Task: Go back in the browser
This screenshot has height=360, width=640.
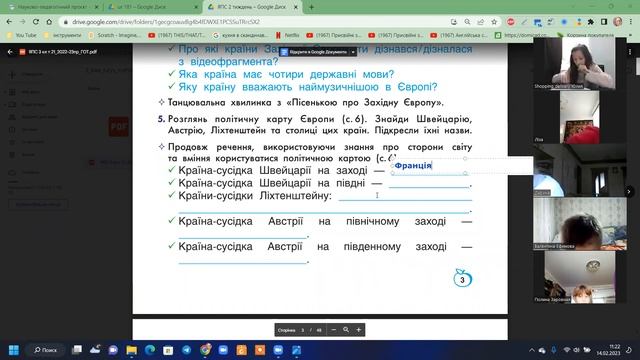Action: pos(9,22)
